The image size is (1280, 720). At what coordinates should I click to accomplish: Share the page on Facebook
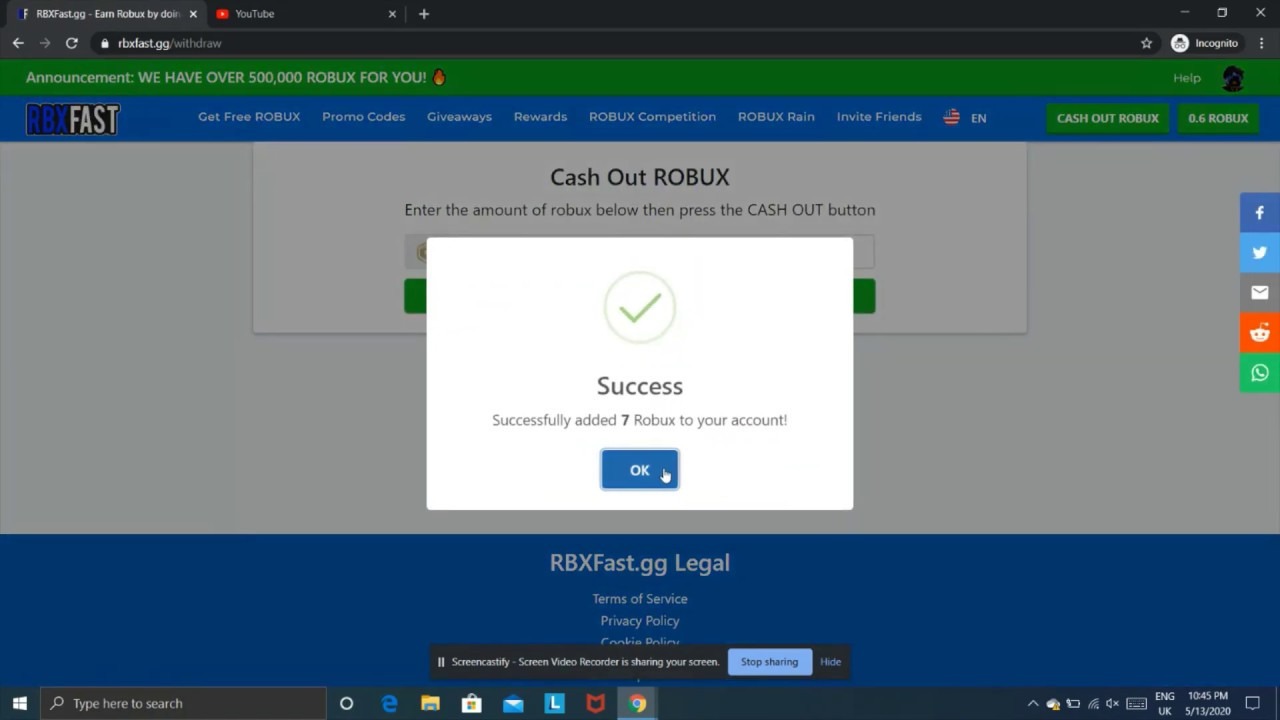click(x=1259, y=212)
